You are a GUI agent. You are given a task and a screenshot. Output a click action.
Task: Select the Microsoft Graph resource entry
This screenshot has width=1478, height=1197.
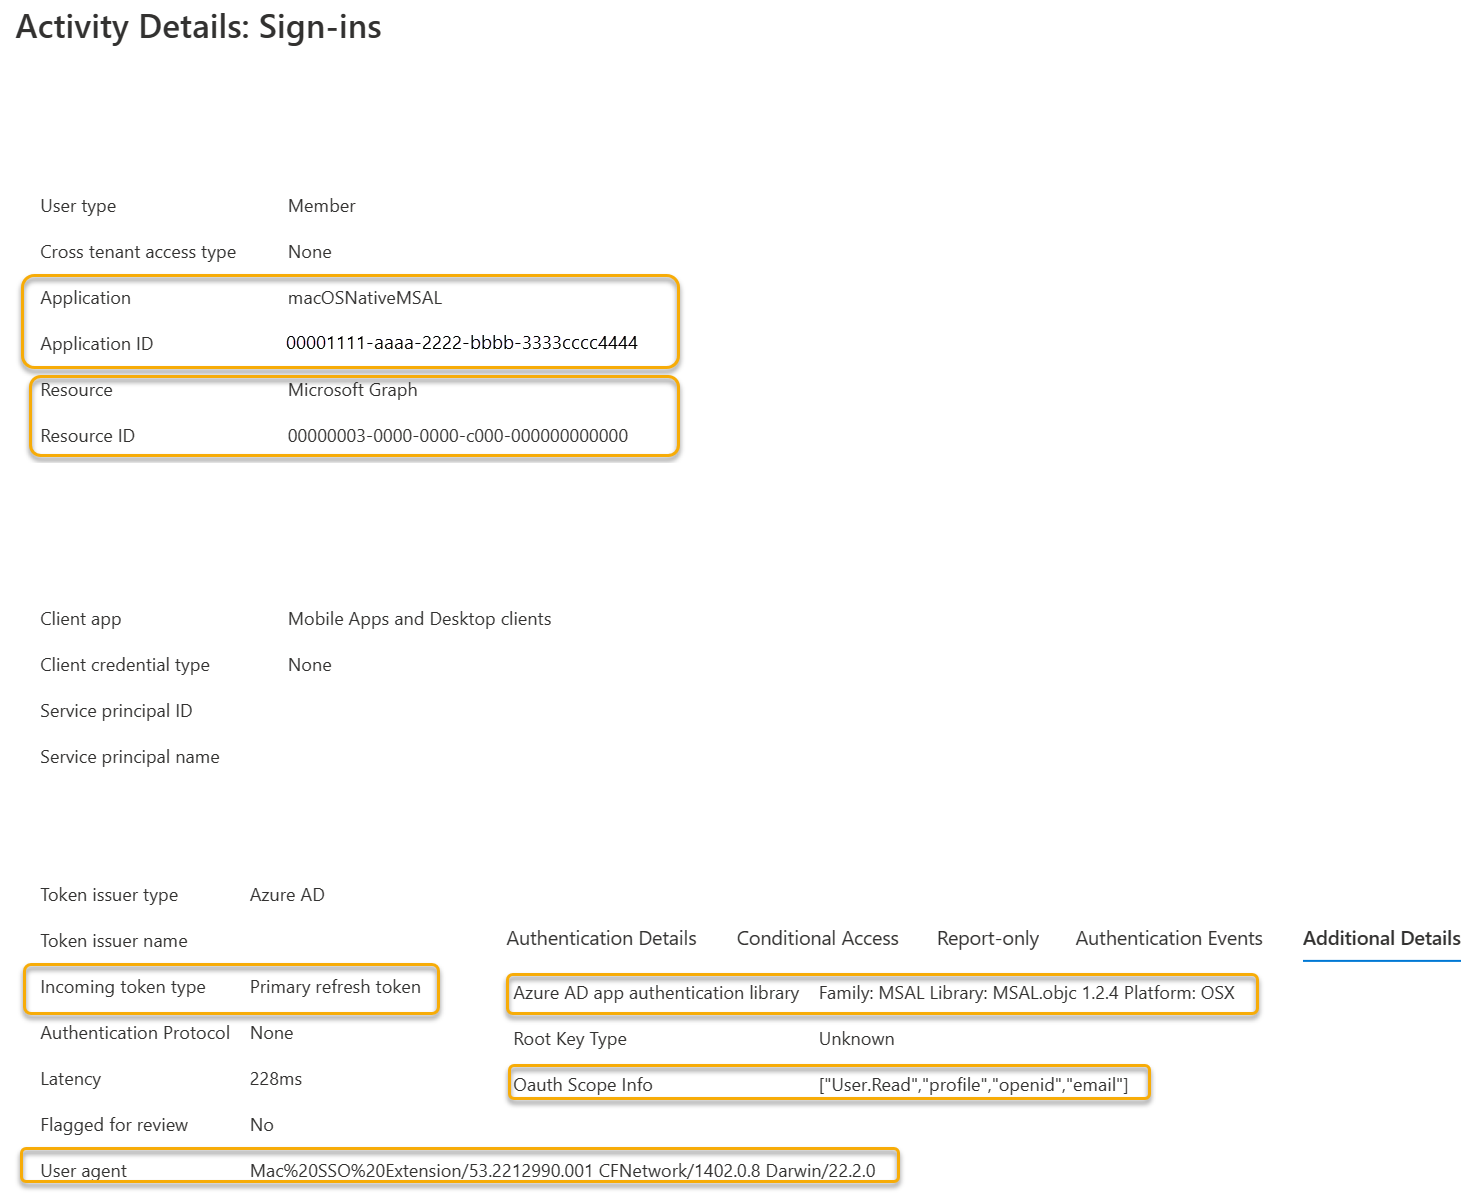(352, 390)
